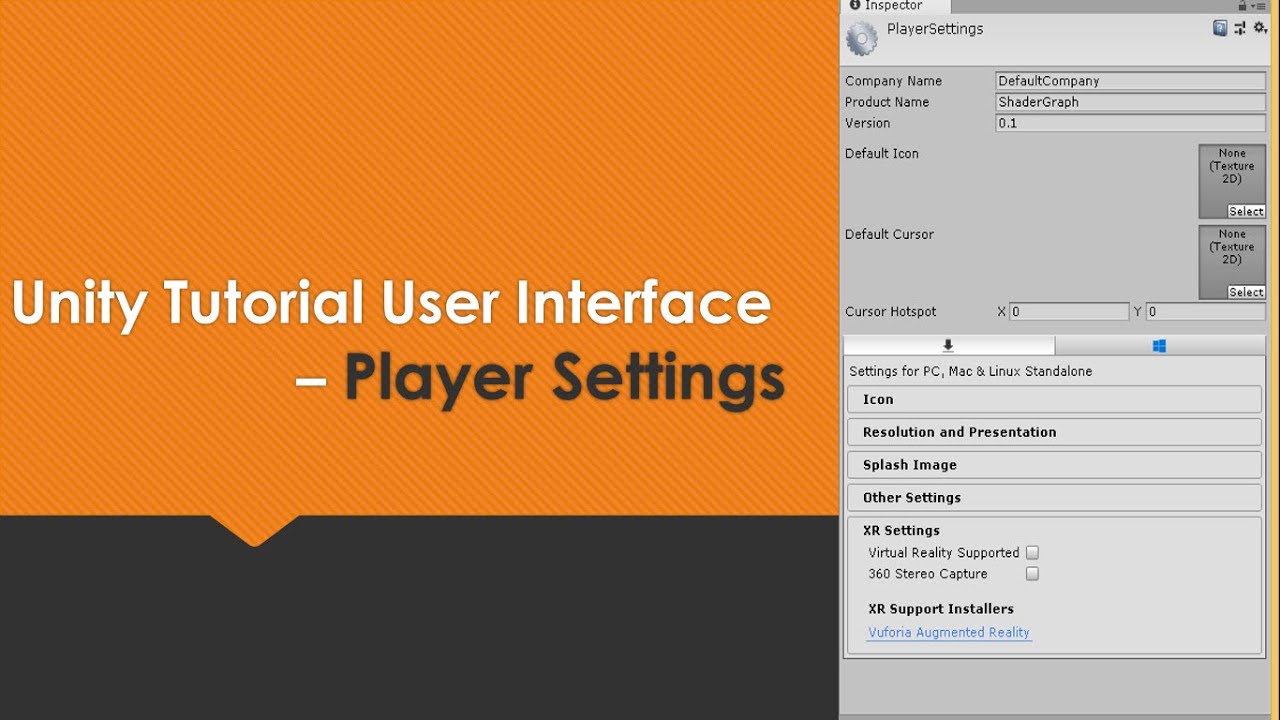Click 'Settings for PC, Mac & Linux Standalone' text
Screen dimensions: 1280x720
(970, 371)
